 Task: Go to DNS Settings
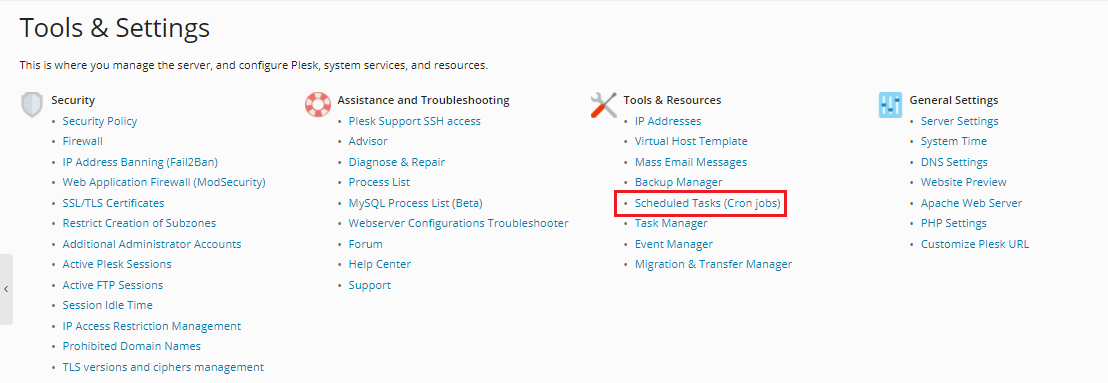click(x=954, y=162)
